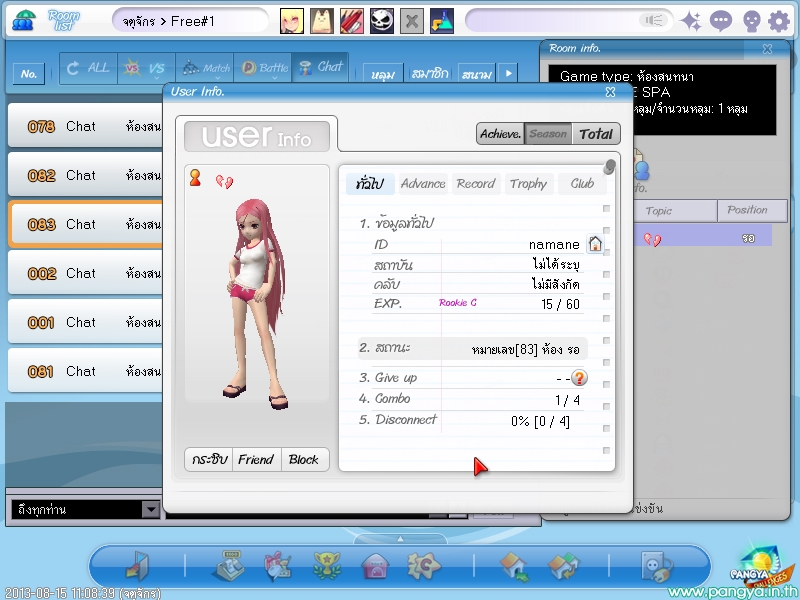Image resolution: width=800 pixels, height=600 pixels.
Task: Sort room list by No. column
Action: [29, 74]
